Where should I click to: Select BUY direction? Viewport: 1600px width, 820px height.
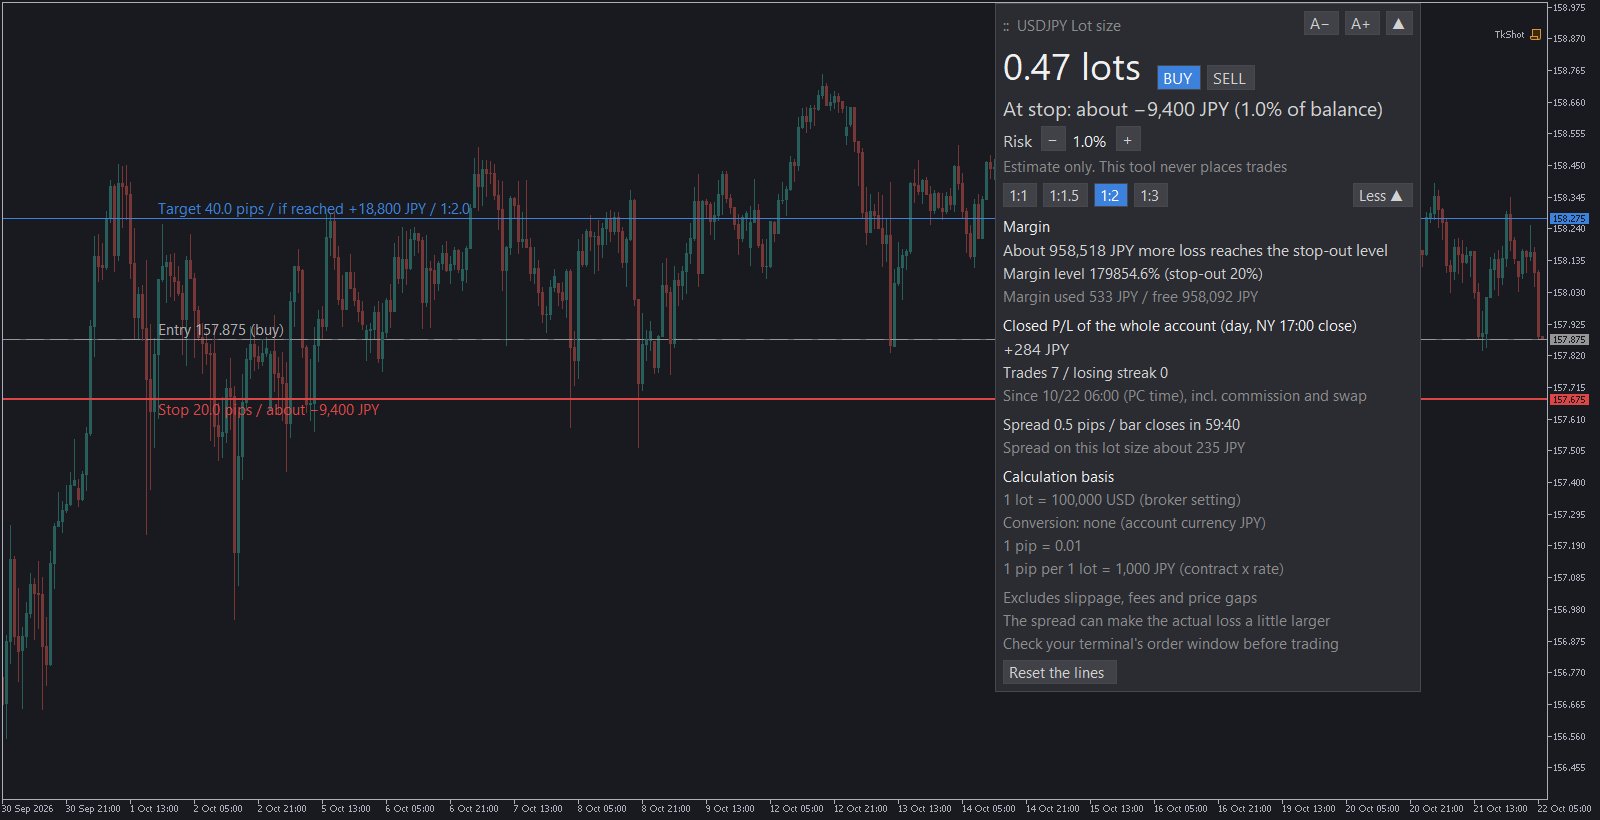(1178, 78)
